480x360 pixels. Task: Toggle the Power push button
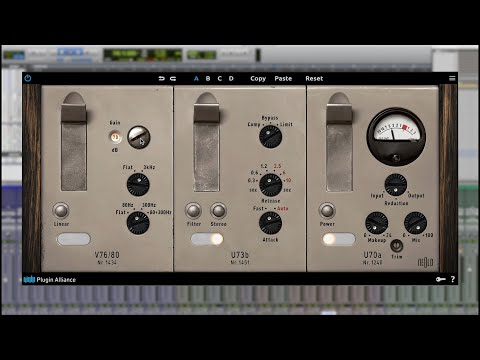pyautogui.click(x=327, y=211)
